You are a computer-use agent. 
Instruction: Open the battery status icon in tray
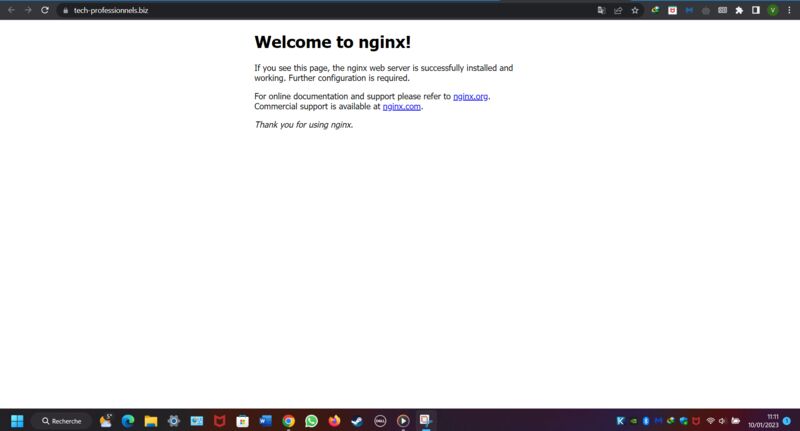tap(736, 421)
